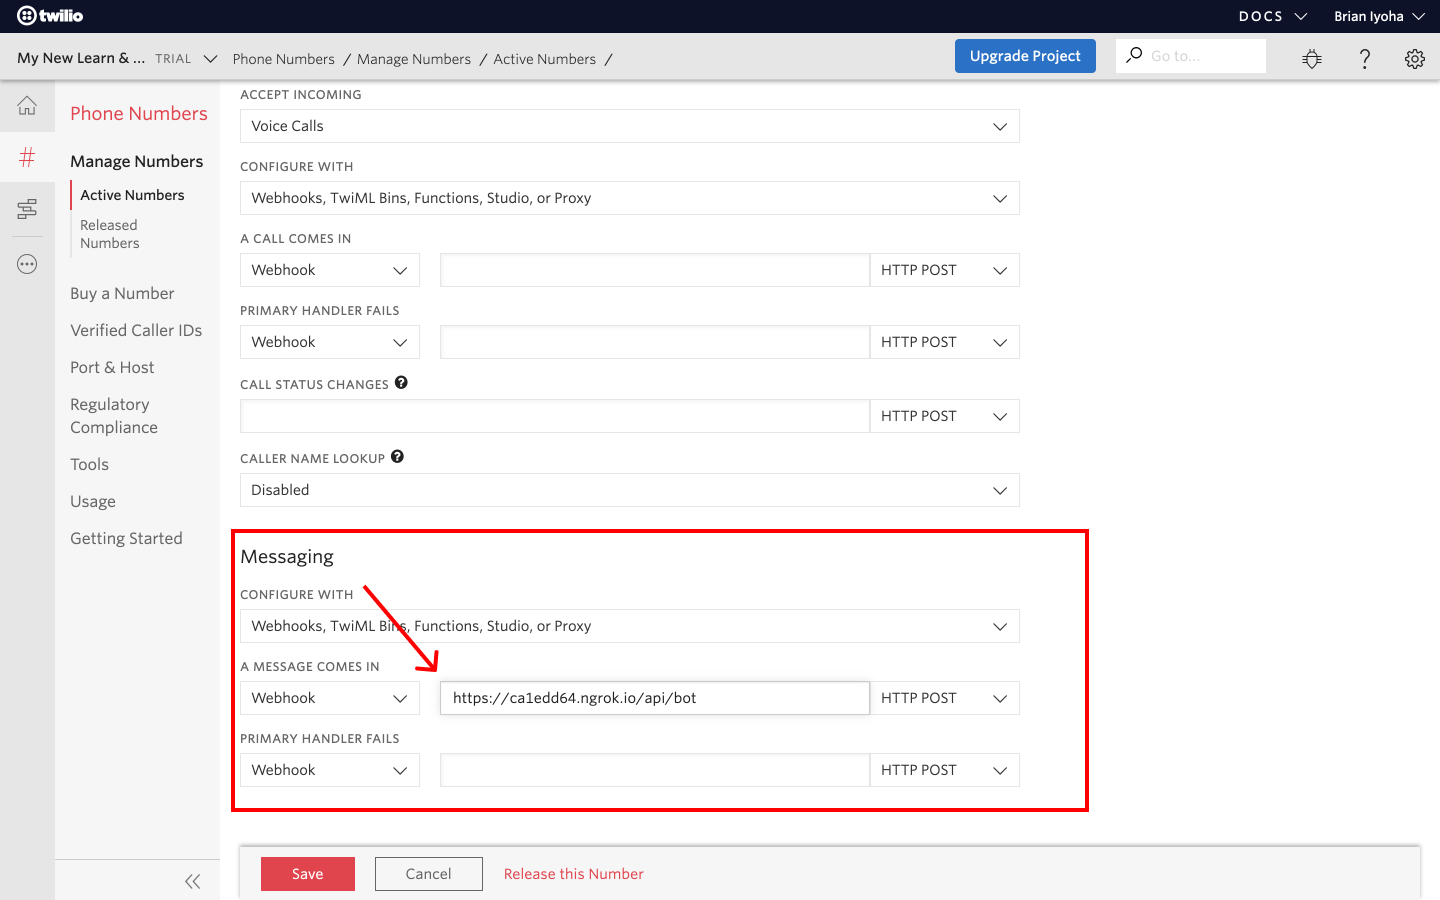Open Getting Started in sidebar
The width and height of the screenshot is (1440, 900).
[x=127, y=538]
